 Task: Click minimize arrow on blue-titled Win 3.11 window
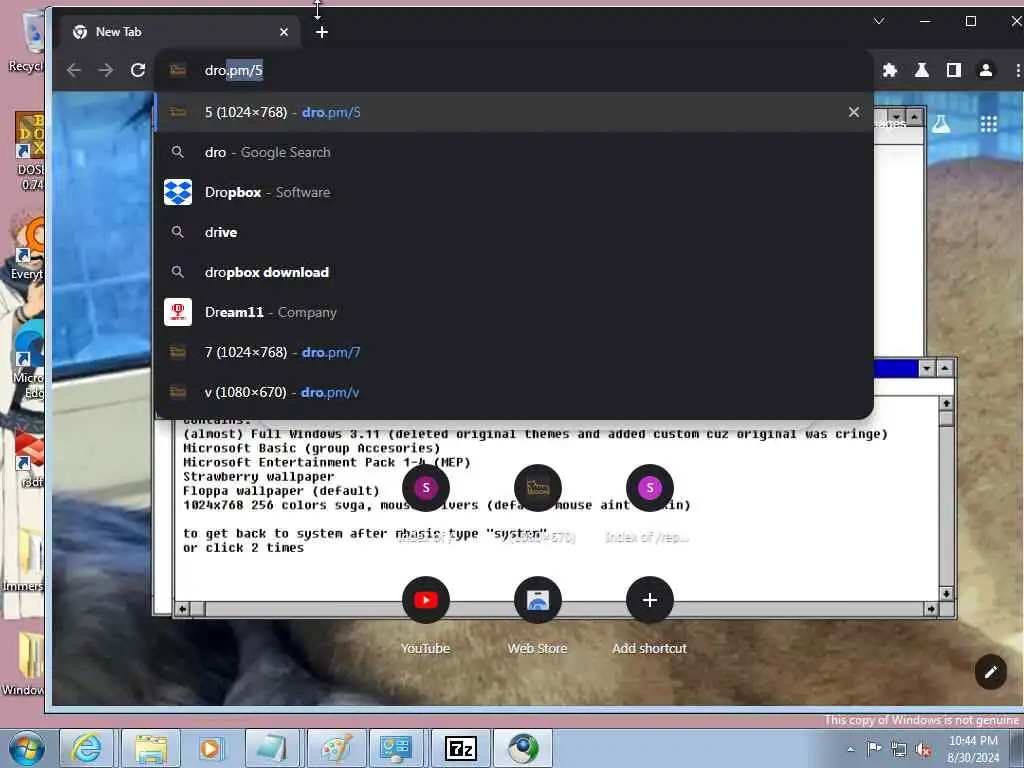[926, 368]
